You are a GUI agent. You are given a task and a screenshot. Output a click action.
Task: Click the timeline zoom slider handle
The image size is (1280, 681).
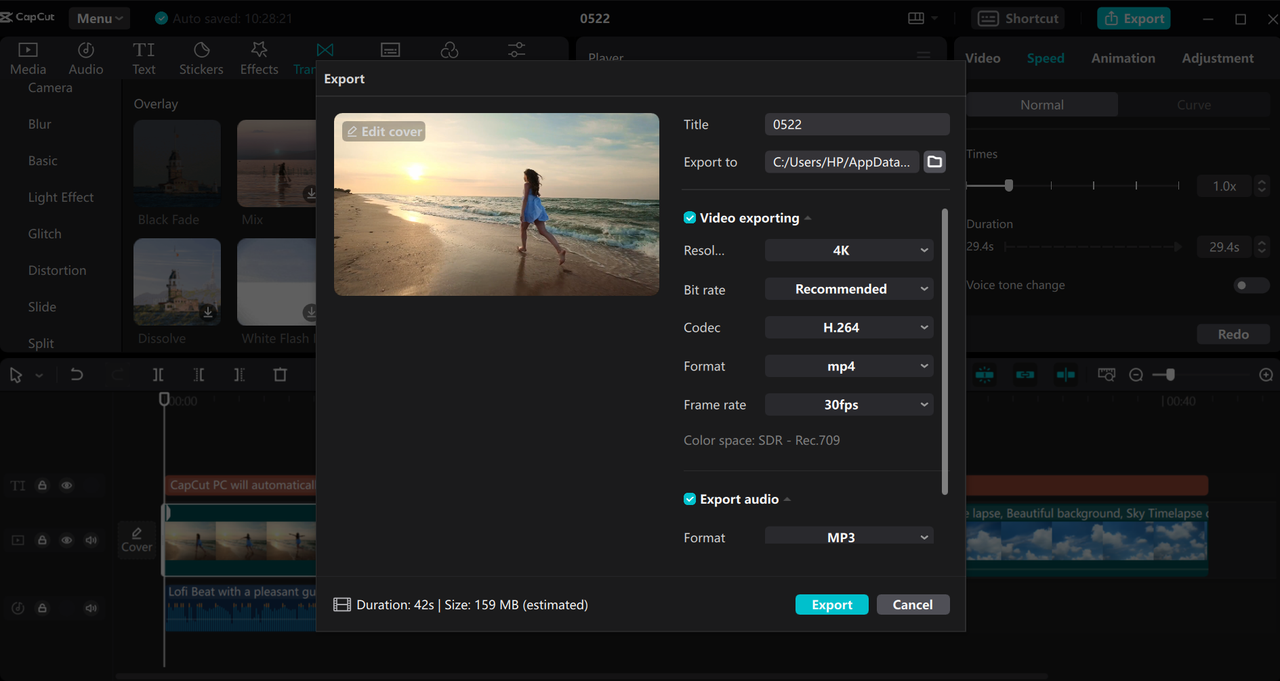coord(1170,375)
